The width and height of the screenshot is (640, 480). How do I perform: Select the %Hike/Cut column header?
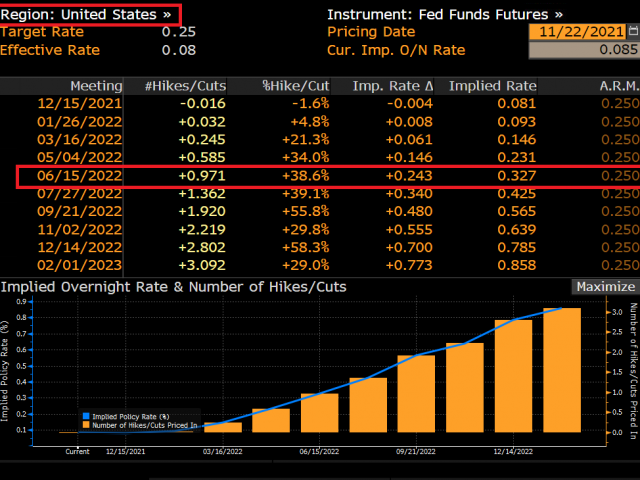294,87
